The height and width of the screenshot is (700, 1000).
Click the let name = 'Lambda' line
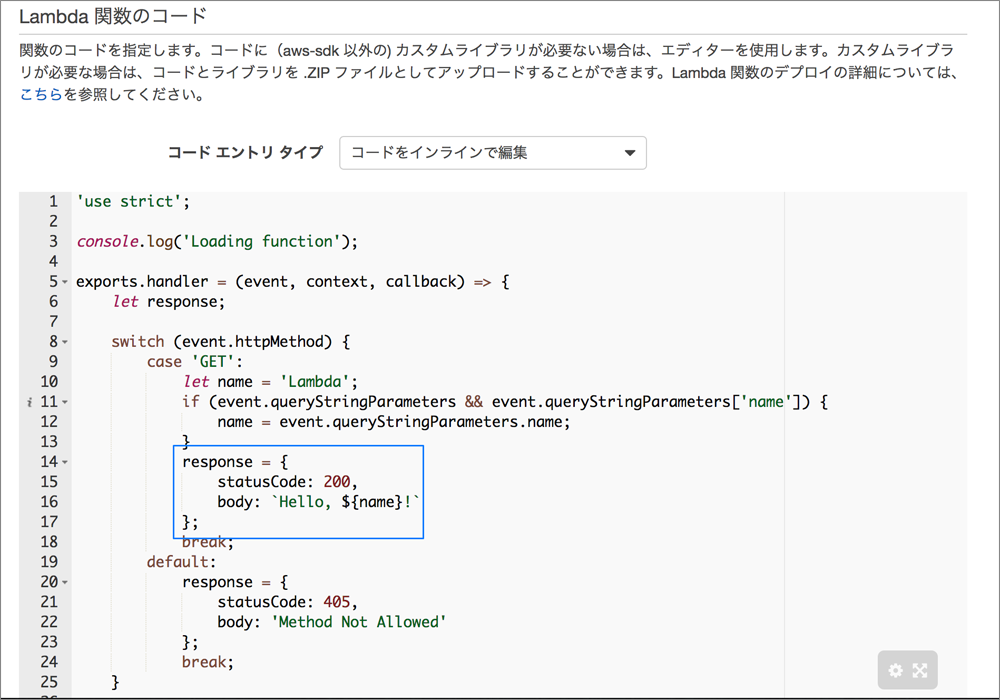[x=270, y=382]
